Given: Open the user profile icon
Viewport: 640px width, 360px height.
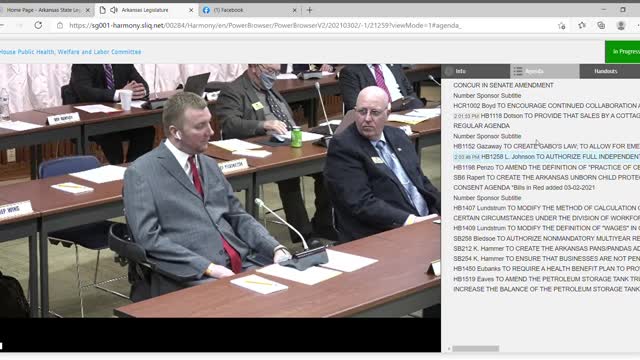Looking at the screenshot, I should pyautogui.click(x=621, y=25).
